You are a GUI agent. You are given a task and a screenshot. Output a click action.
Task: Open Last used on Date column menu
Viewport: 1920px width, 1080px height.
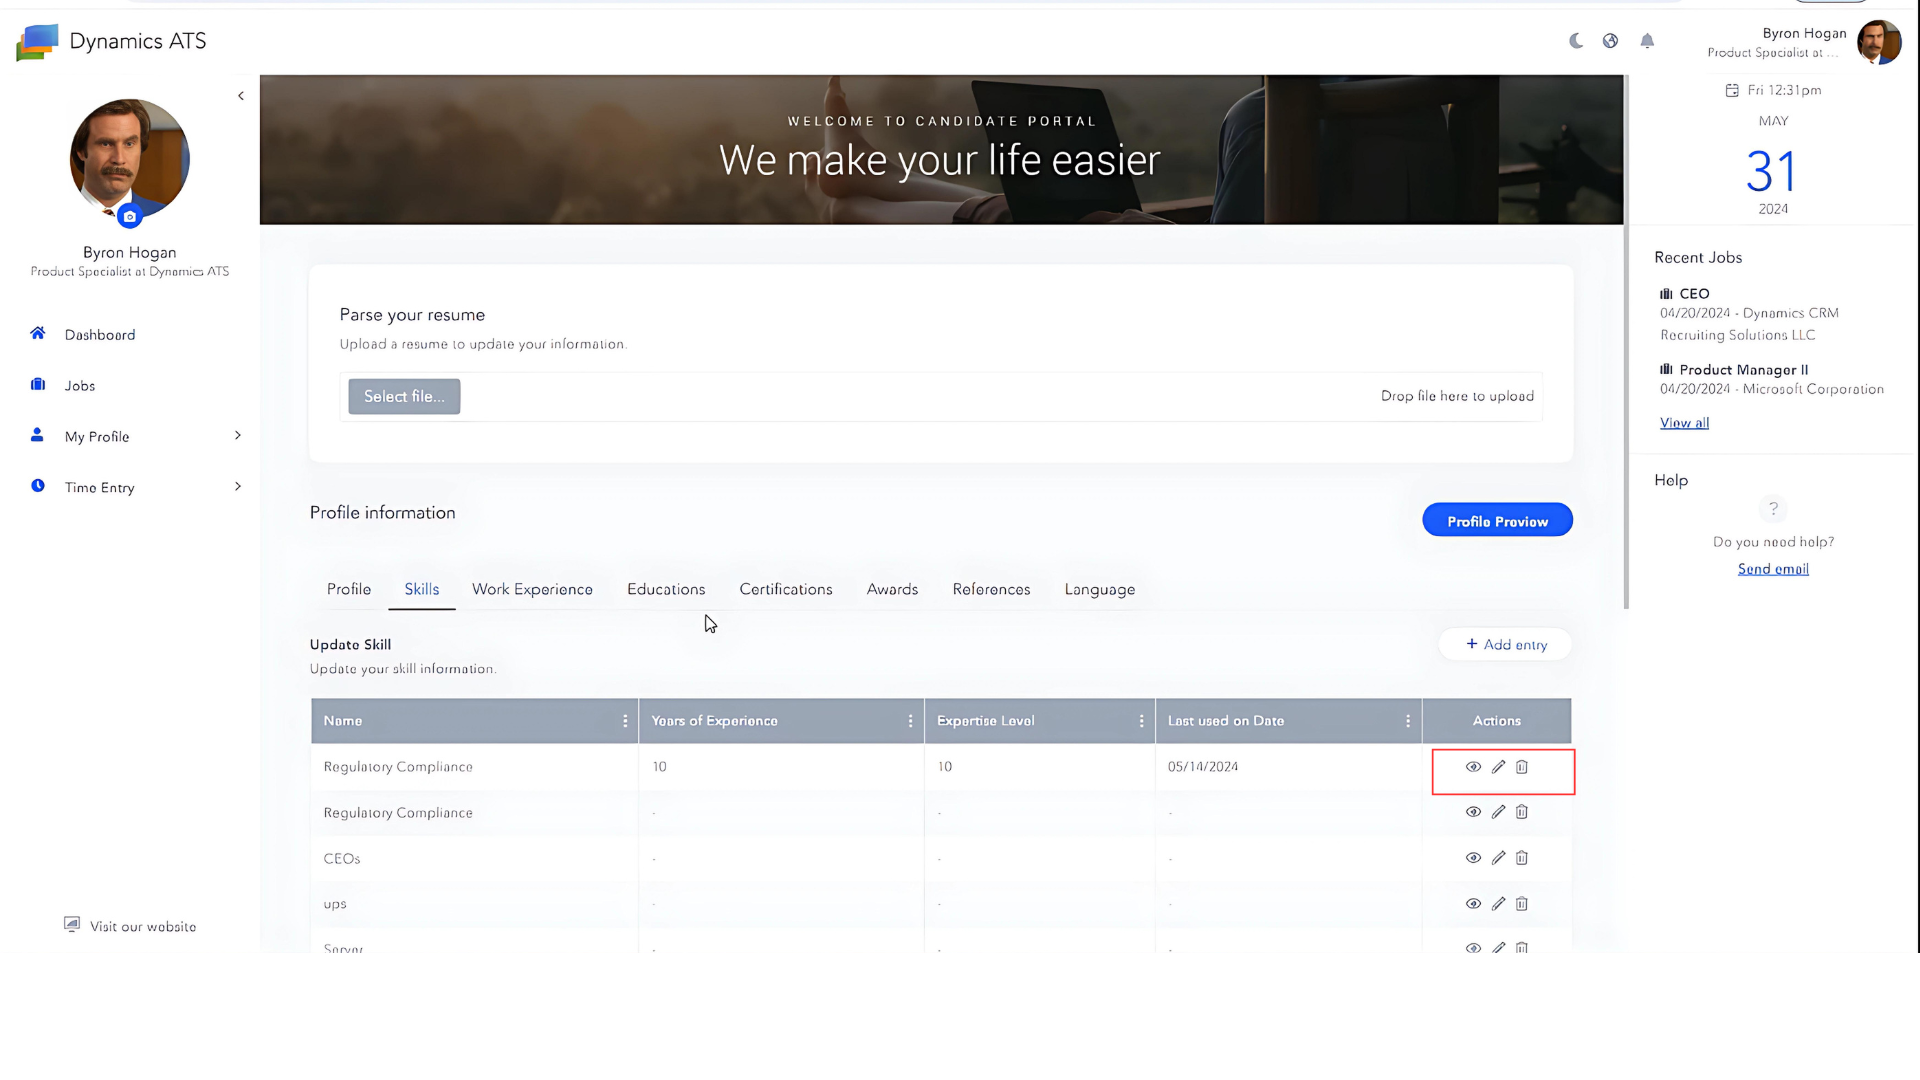coord(1408,721)
